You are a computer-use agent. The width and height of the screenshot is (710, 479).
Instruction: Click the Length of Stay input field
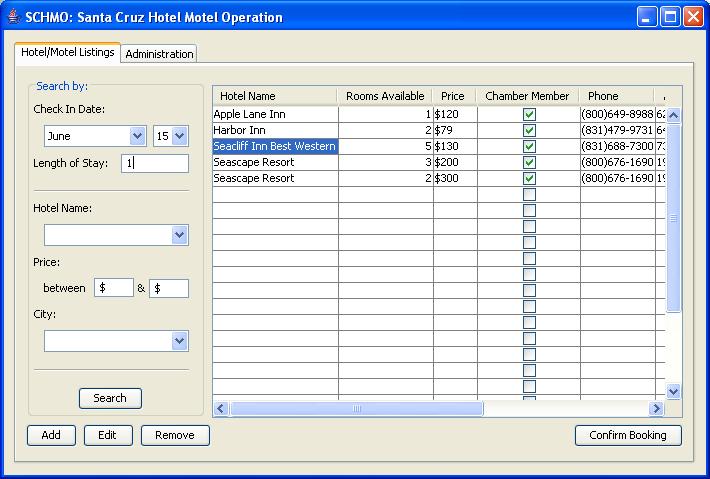click(155, 163)
